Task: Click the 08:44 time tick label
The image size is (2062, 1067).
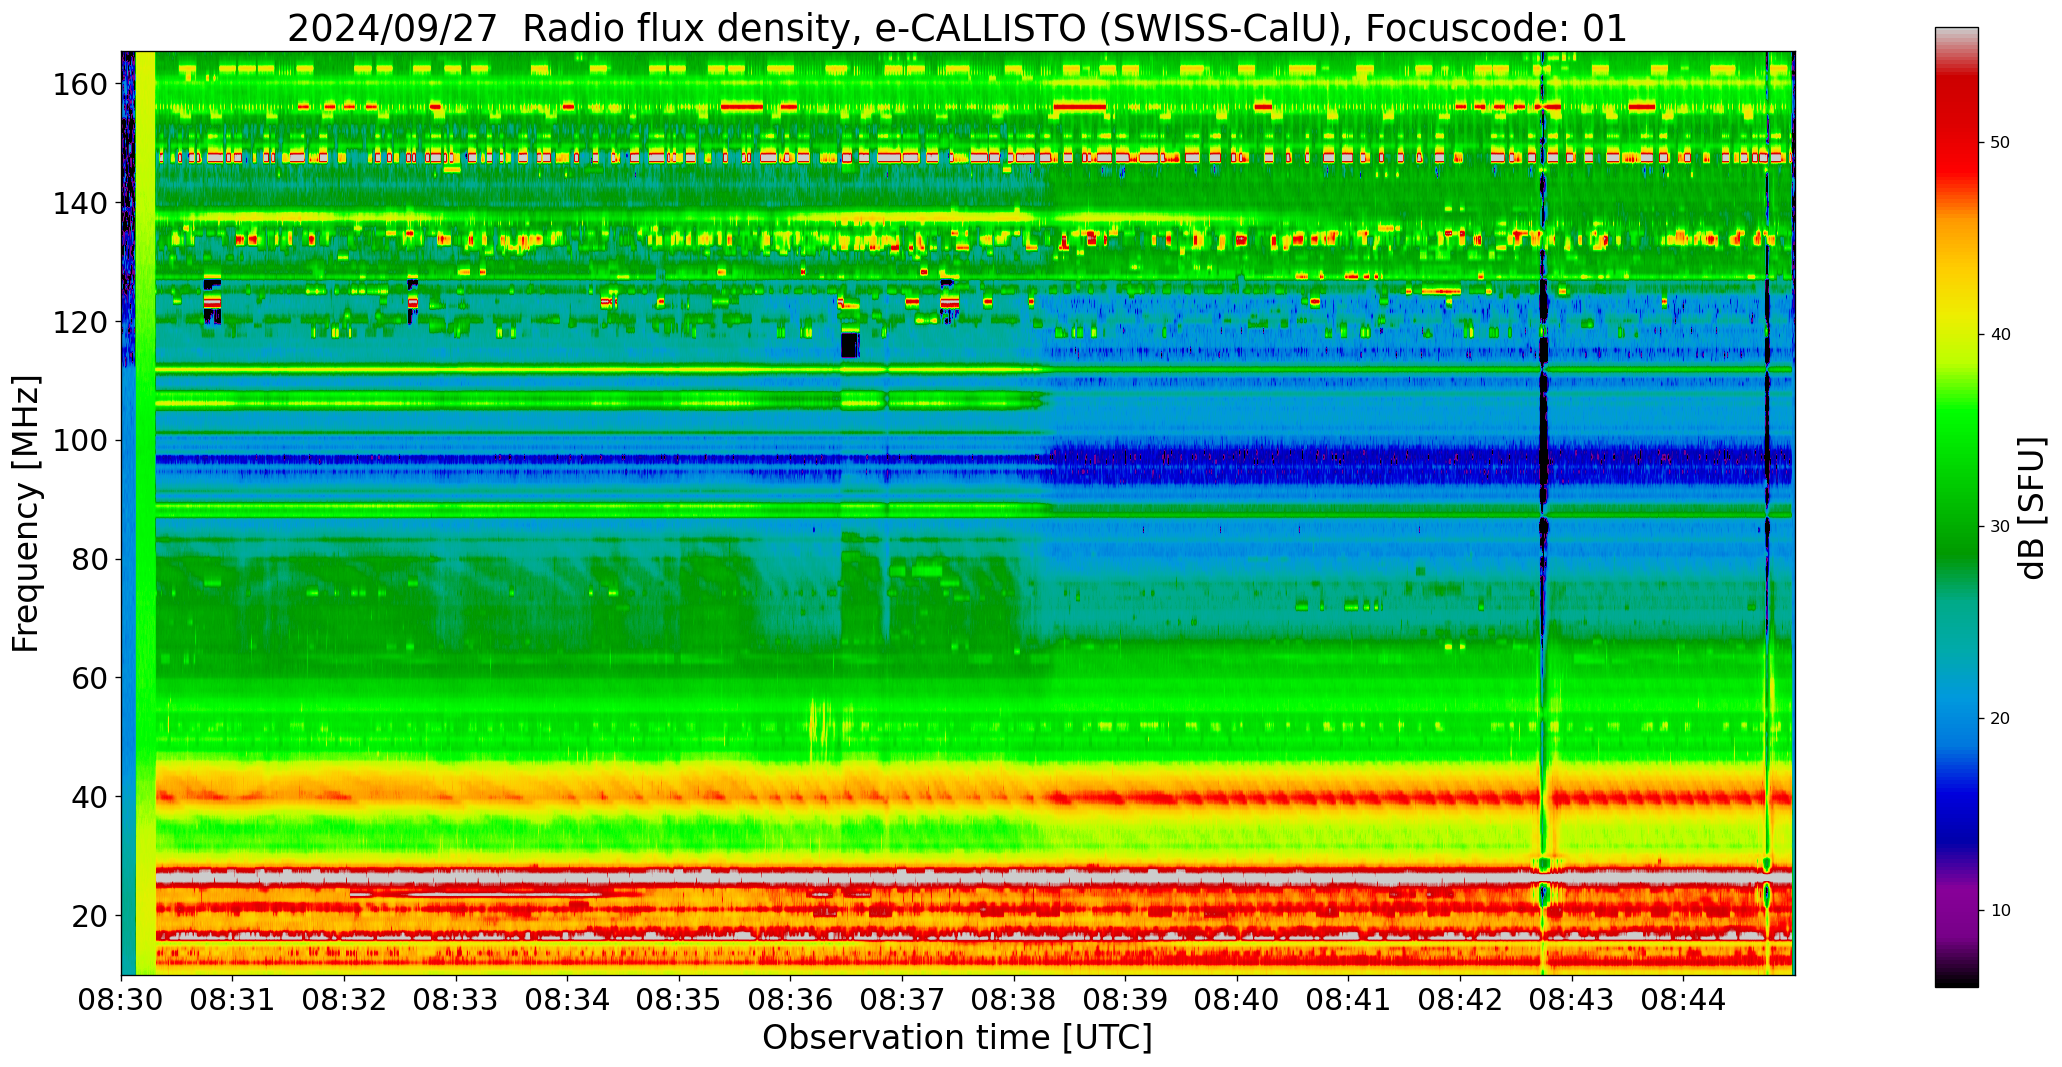Action: coord(1683,999)
